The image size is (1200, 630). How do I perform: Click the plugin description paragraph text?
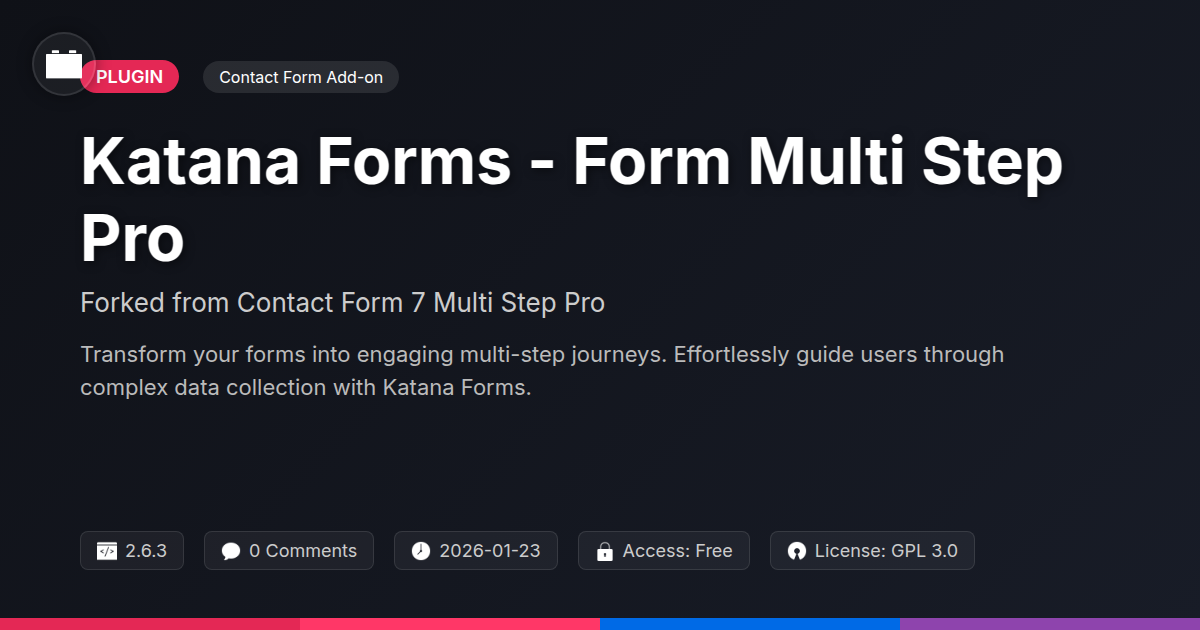540,371
